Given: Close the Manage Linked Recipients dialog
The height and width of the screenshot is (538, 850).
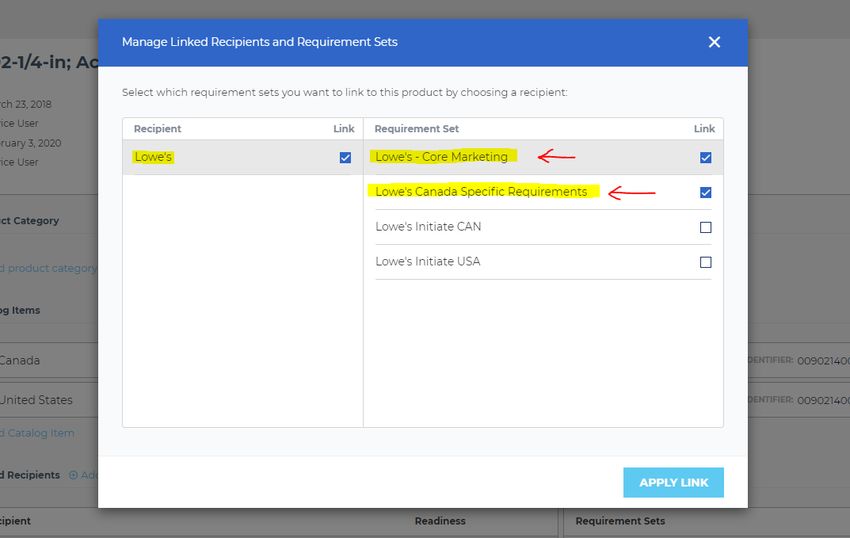Looking at the screenshot, I should tap(714, 42).
